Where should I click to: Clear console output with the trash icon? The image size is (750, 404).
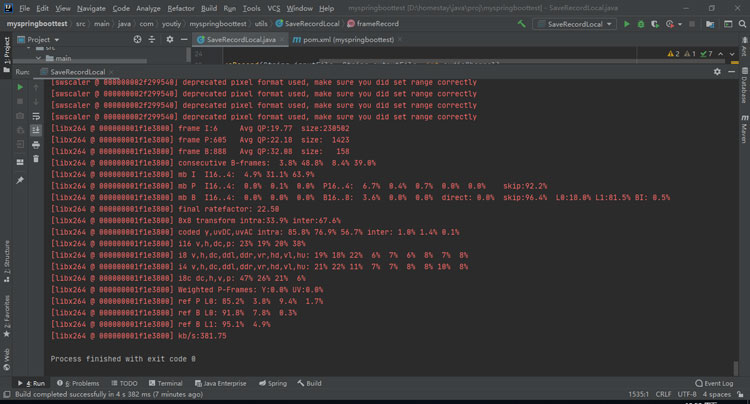click(36, 159)
